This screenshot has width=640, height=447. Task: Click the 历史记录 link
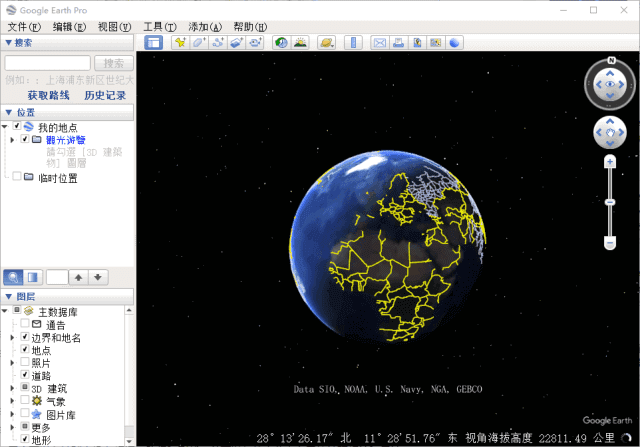[x=106, y=95]
